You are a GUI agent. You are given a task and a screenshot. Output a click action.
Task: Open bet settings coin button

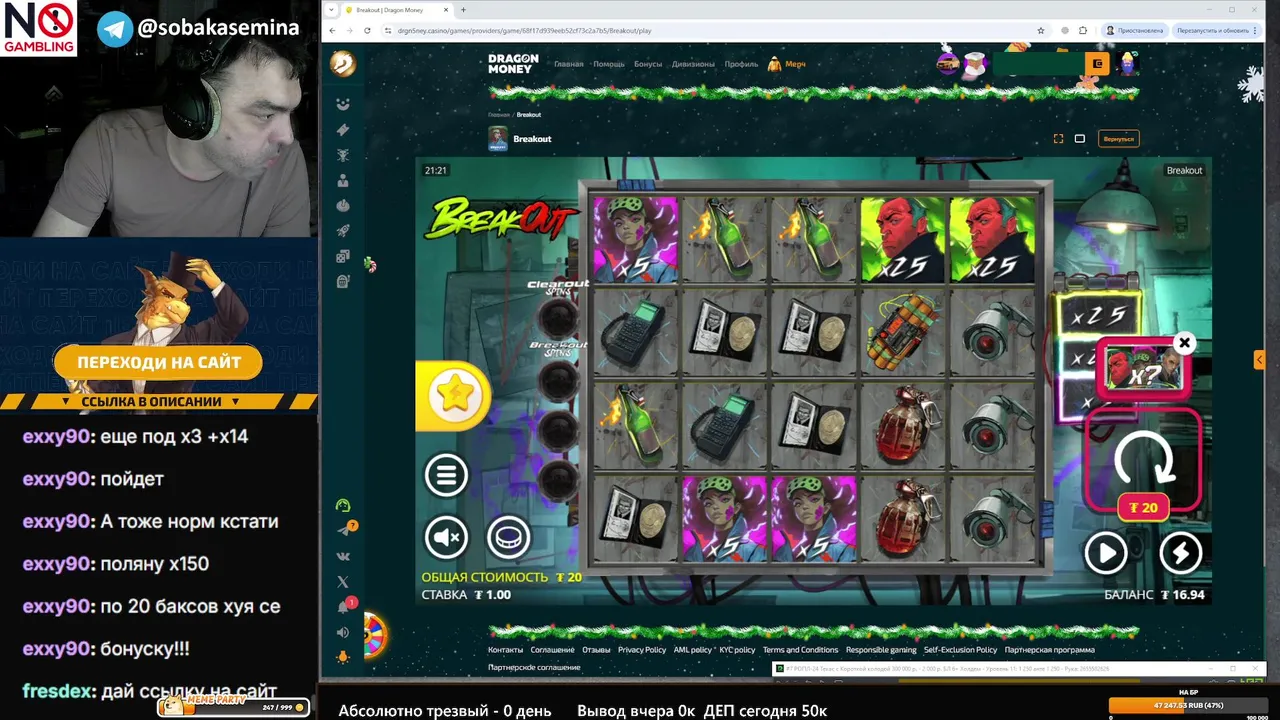tap(508, 537)
